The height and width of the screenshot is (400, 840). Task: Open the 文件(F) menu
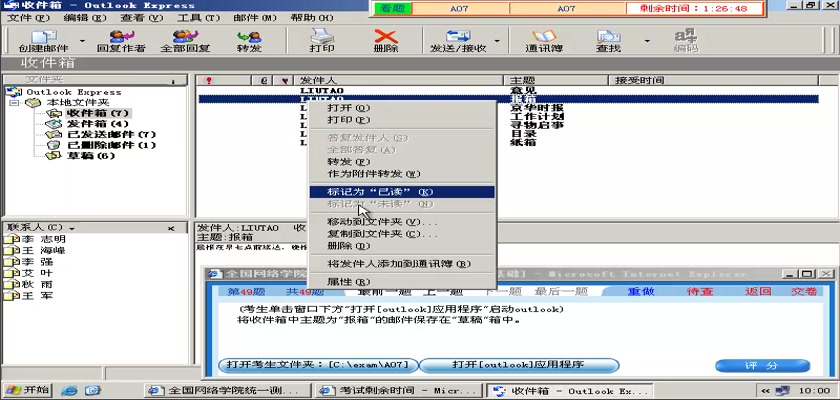(28, 18)
